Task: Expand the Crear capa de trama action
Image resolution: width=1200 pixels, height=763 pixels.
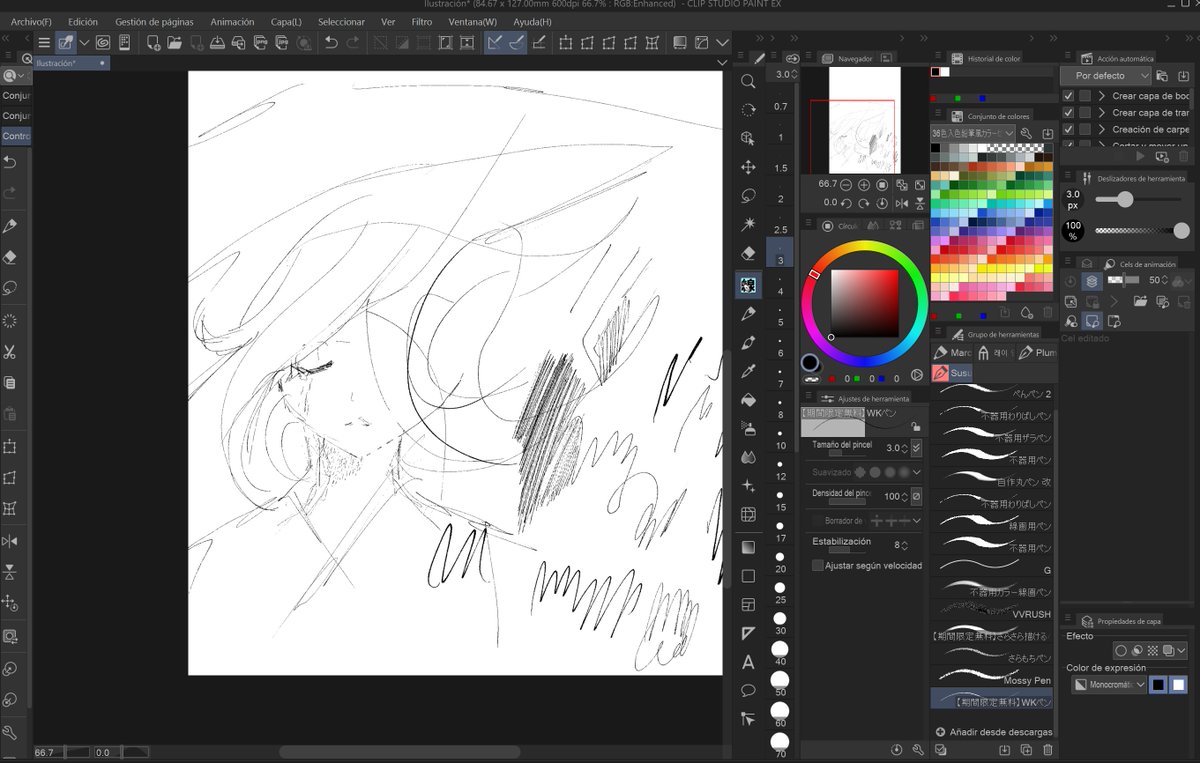Action: point(1101,113)
